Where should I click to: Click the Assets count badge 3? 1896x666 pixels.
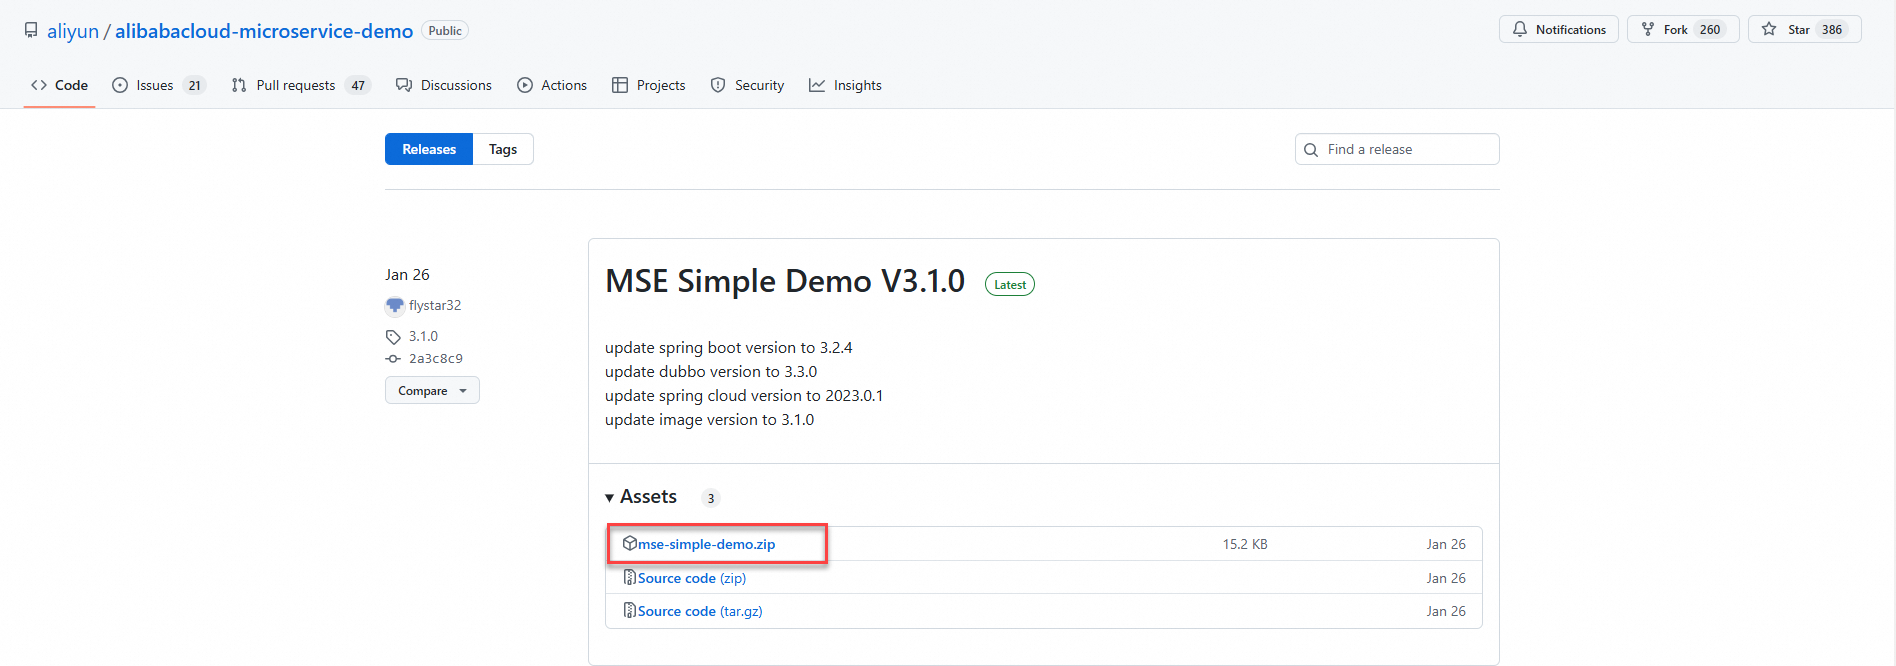(x=711, y=498)
